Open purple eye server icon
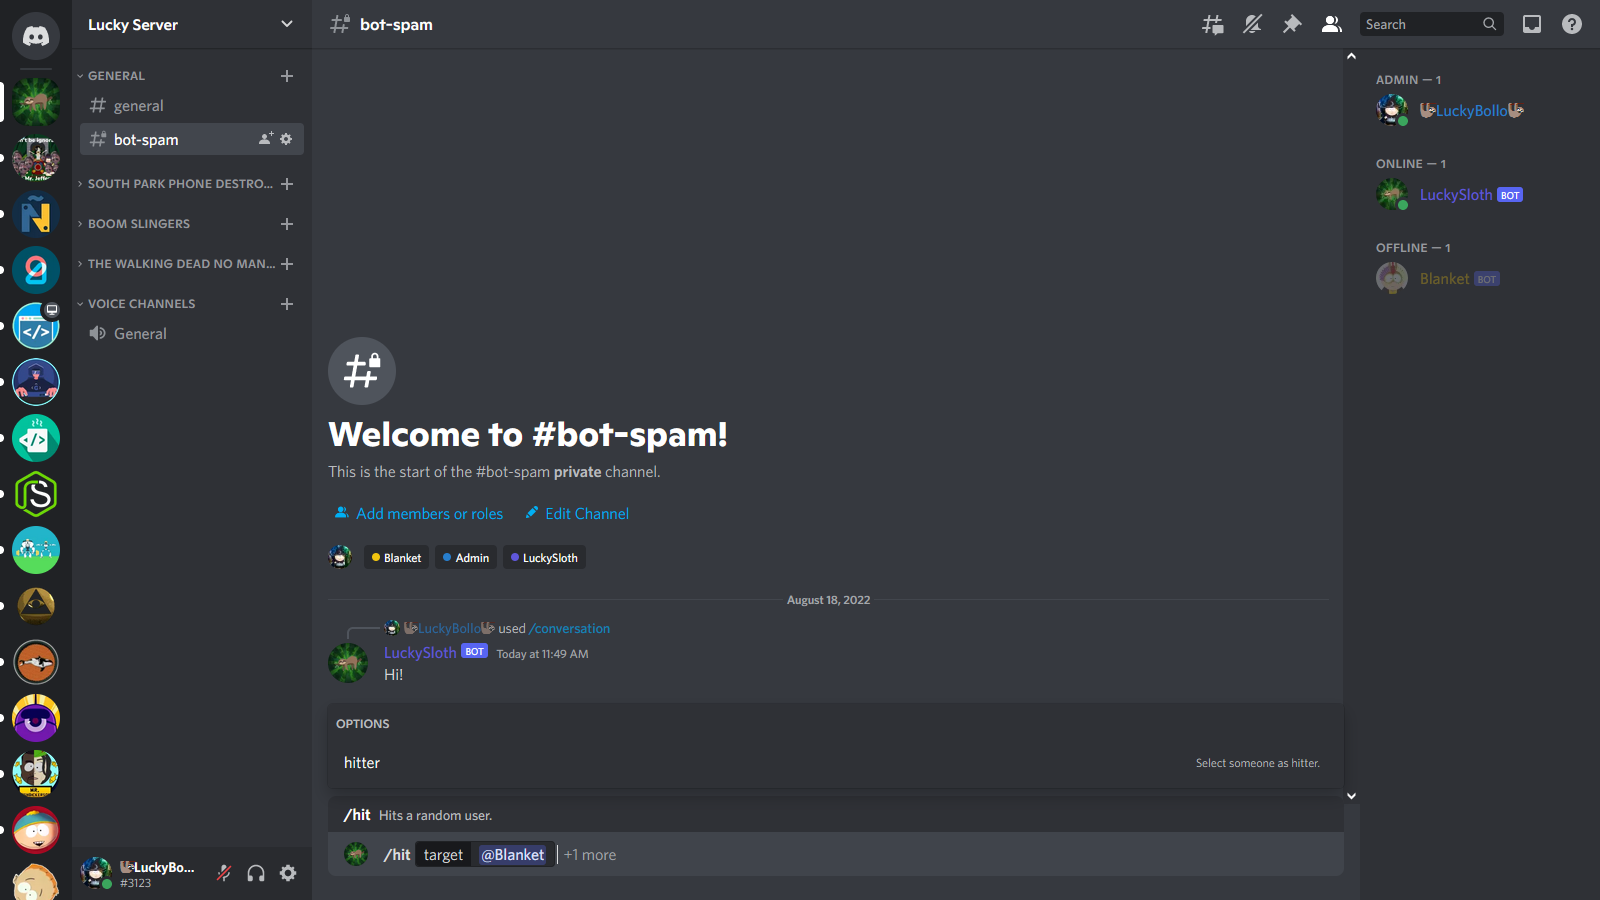This screenshot has height=900, width=1600. [x=36, y=718]
